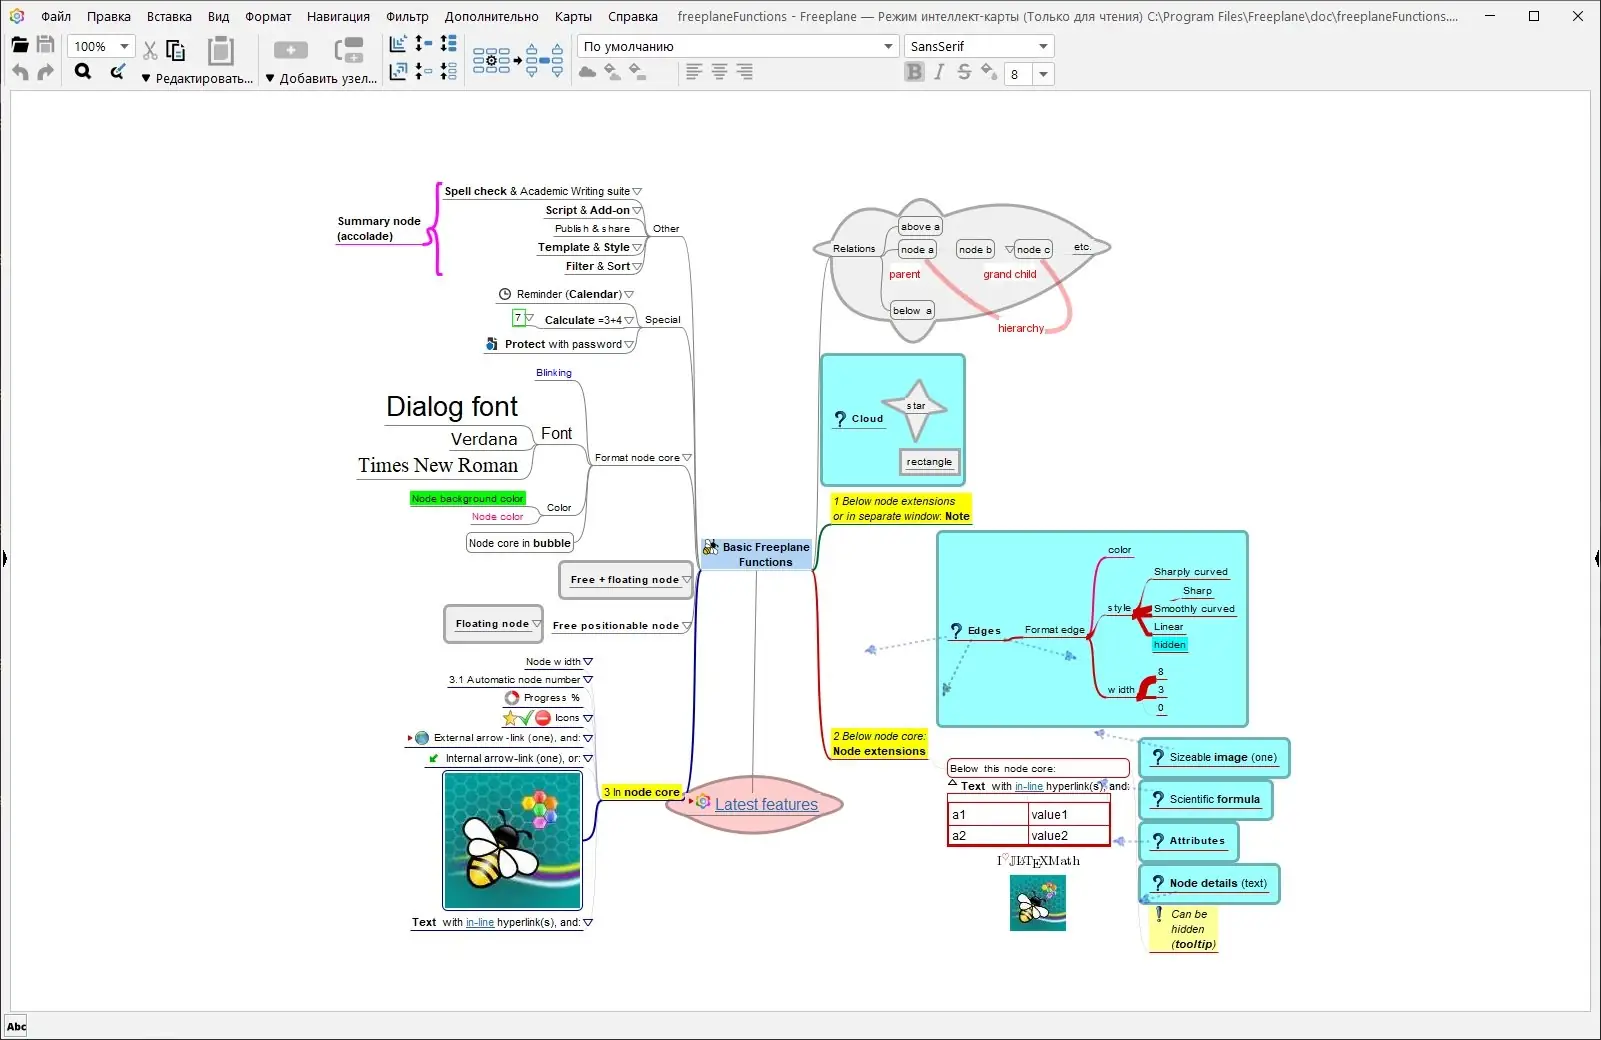Image resolution: width=1601 pixels, height=1040 pixels.
Task: Click the large bee image thumbnail
Action: point(512,840)
